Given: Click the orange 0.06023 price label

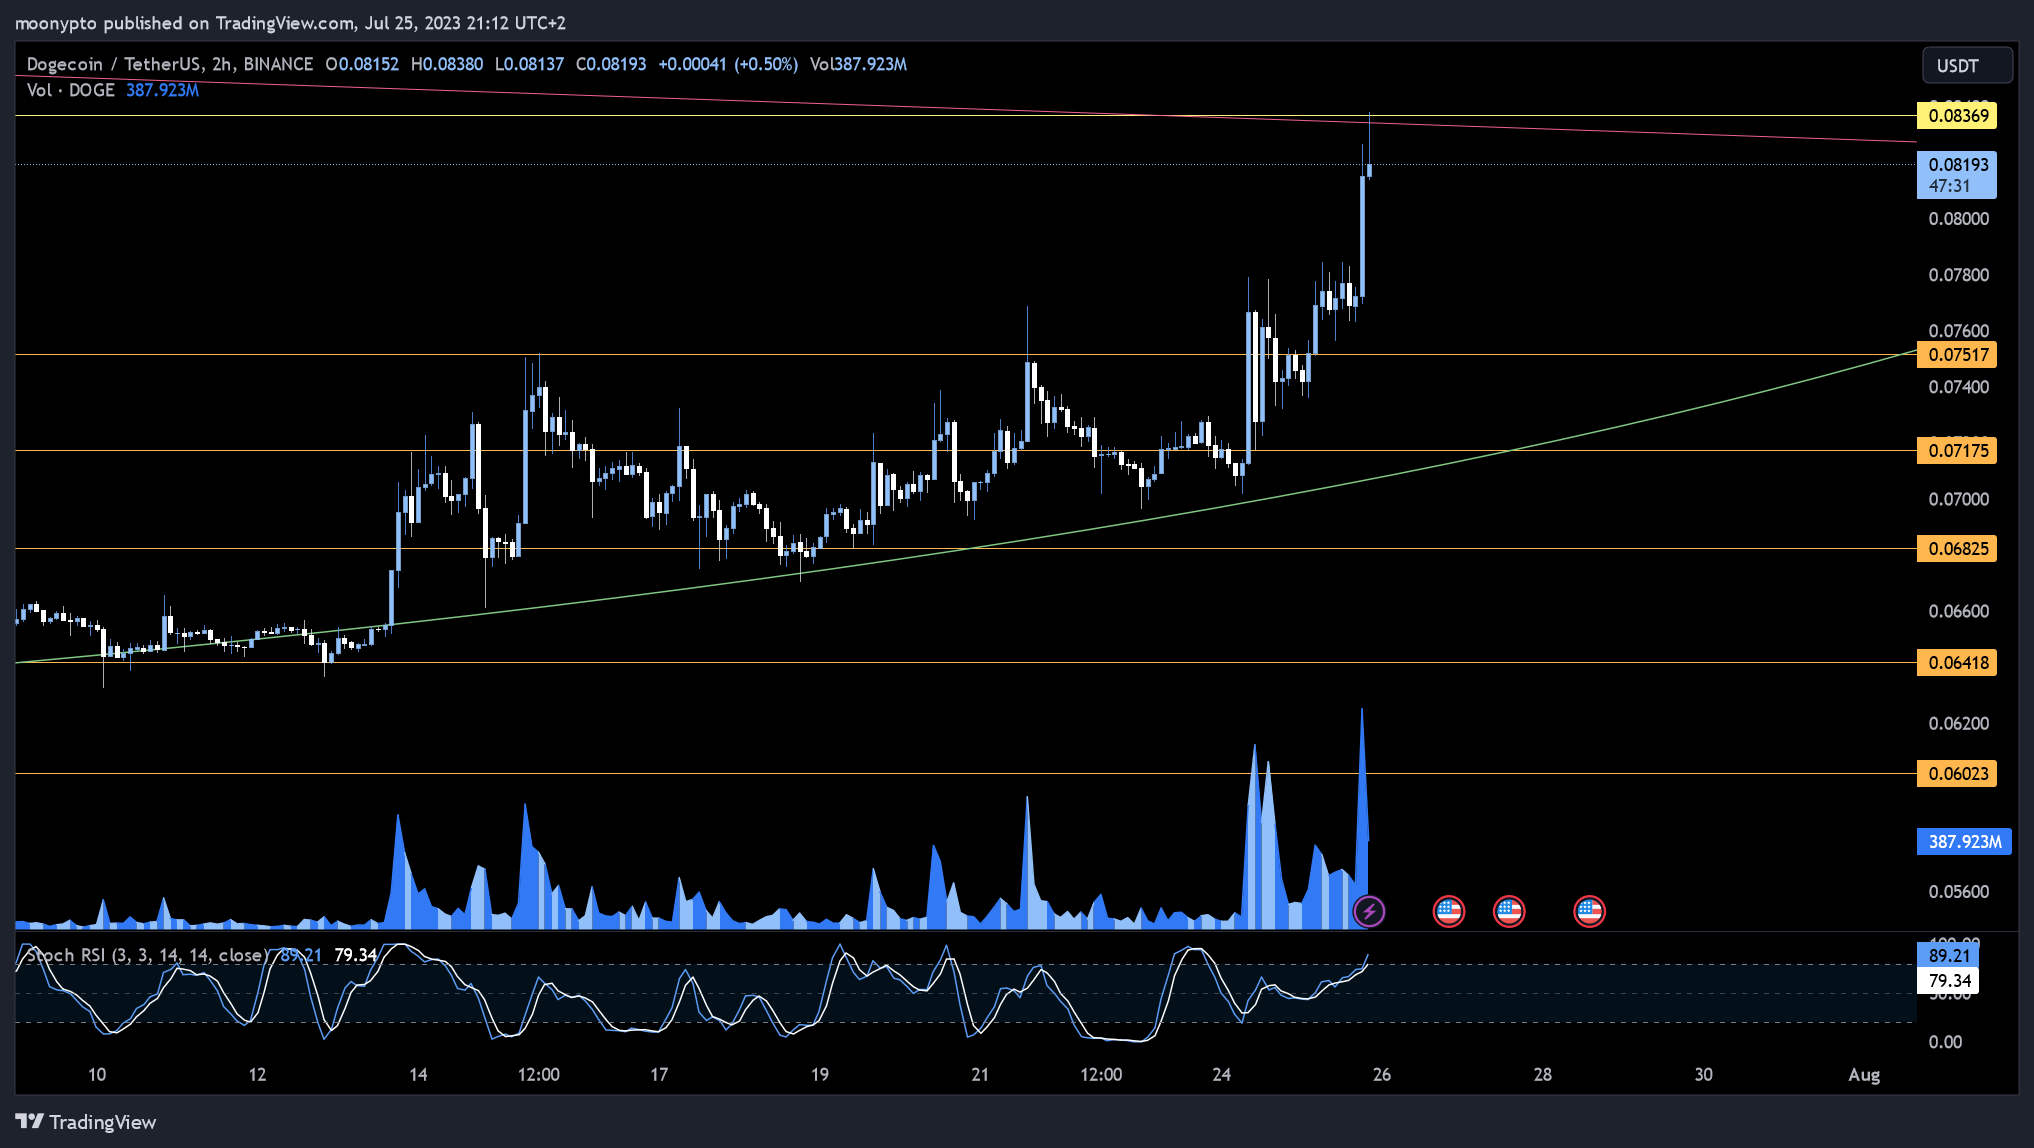Looking at the screenshot, I should [1957, 773].
